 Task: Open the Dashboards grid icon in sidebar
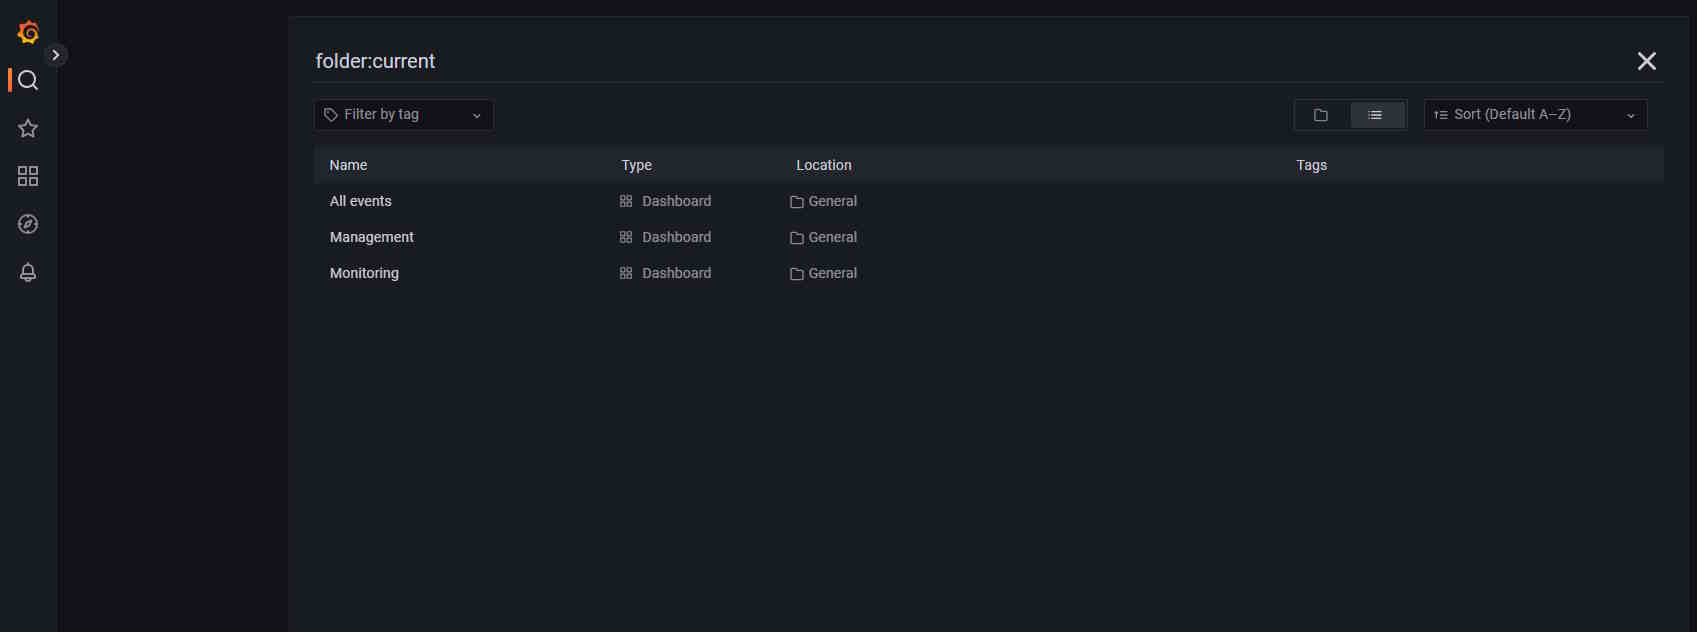point(28,176)
